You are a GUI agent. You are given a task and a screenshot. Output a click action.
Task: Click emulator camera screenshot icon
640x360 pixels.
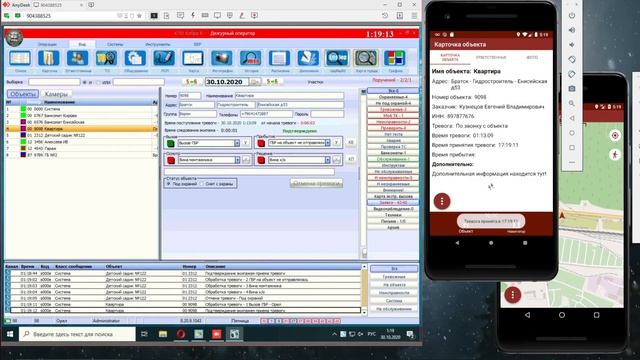572,89
